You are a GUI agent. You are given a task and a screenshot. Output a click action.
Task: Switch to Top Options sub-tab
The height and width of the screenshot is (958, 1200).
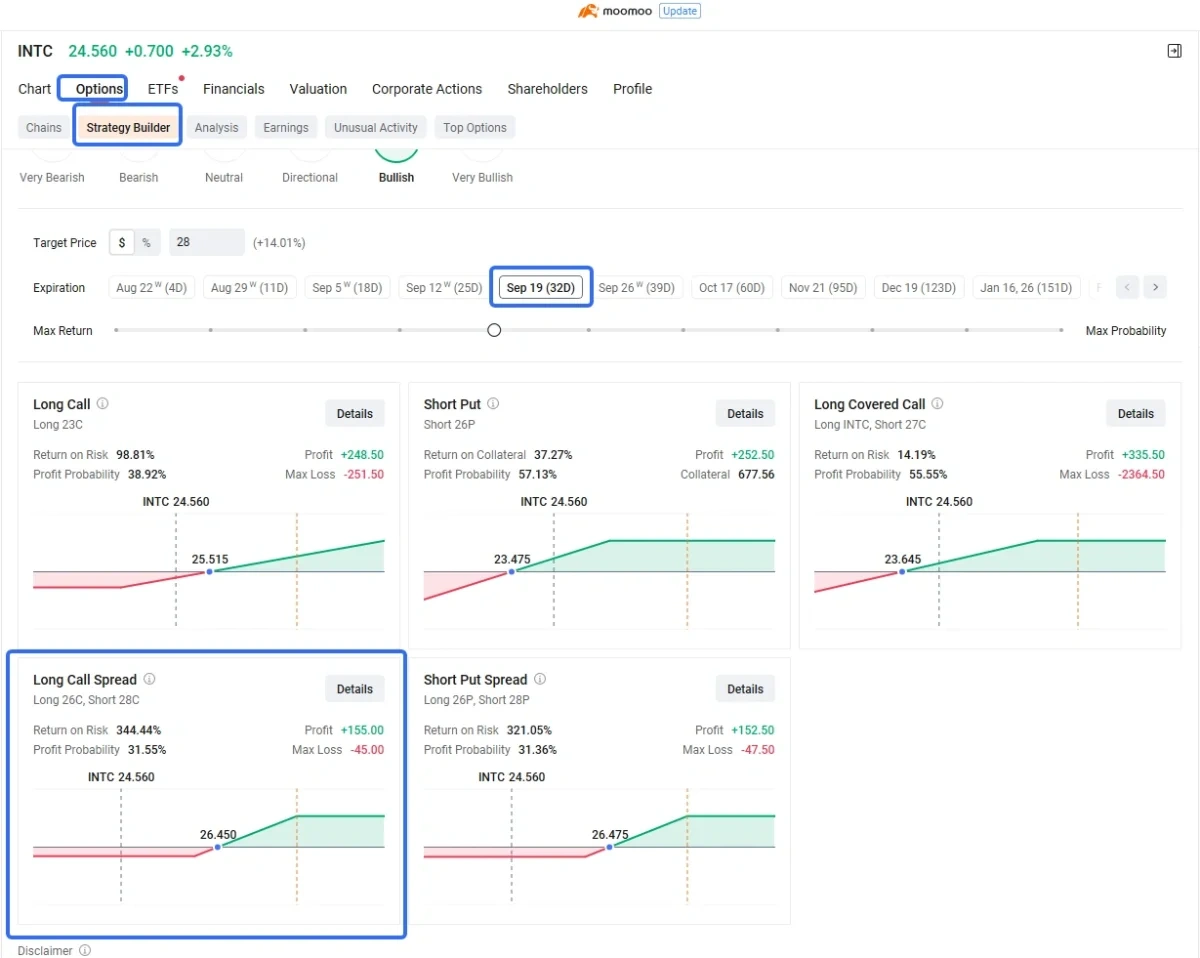click(475, 128)
